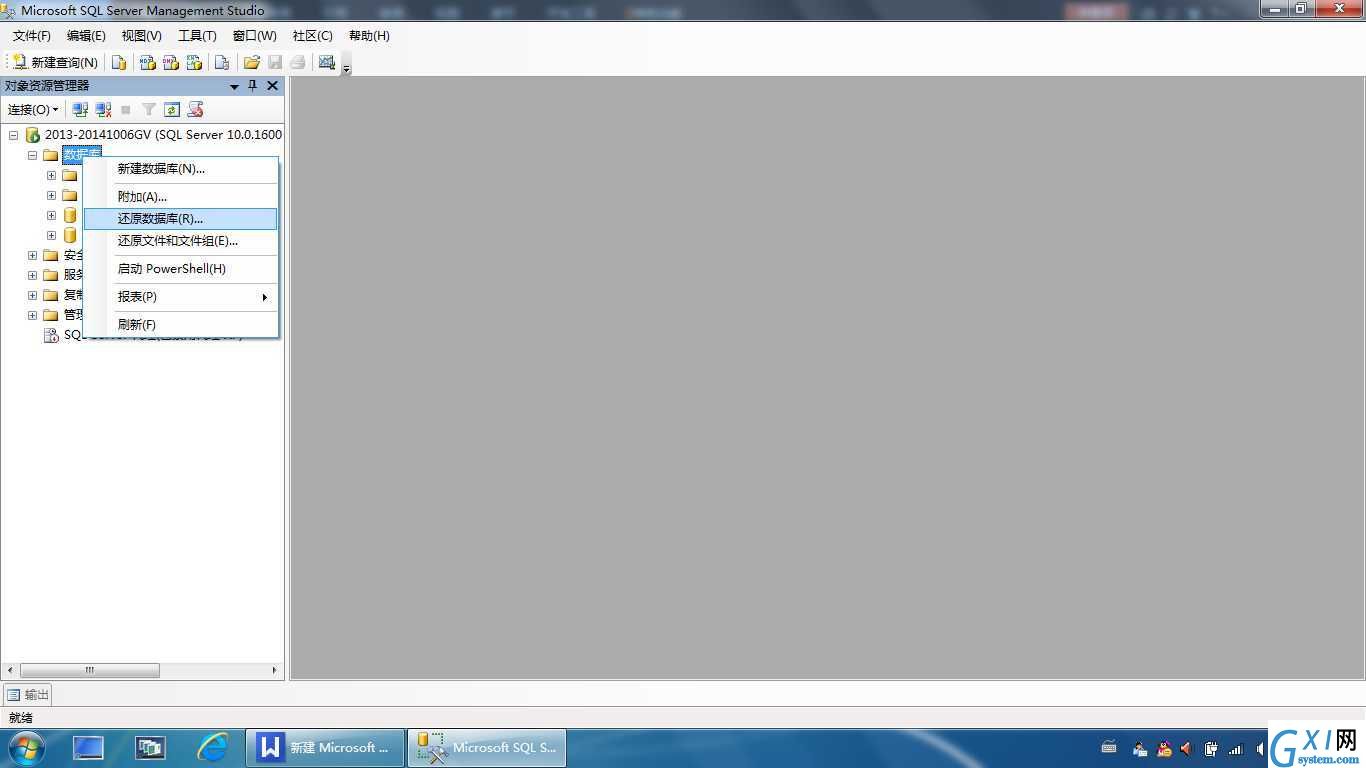The width and height of the screenshot is (1366, 768).
Task: Click the Microsoft SQL S... taskbar button
Action: point(487,748)
